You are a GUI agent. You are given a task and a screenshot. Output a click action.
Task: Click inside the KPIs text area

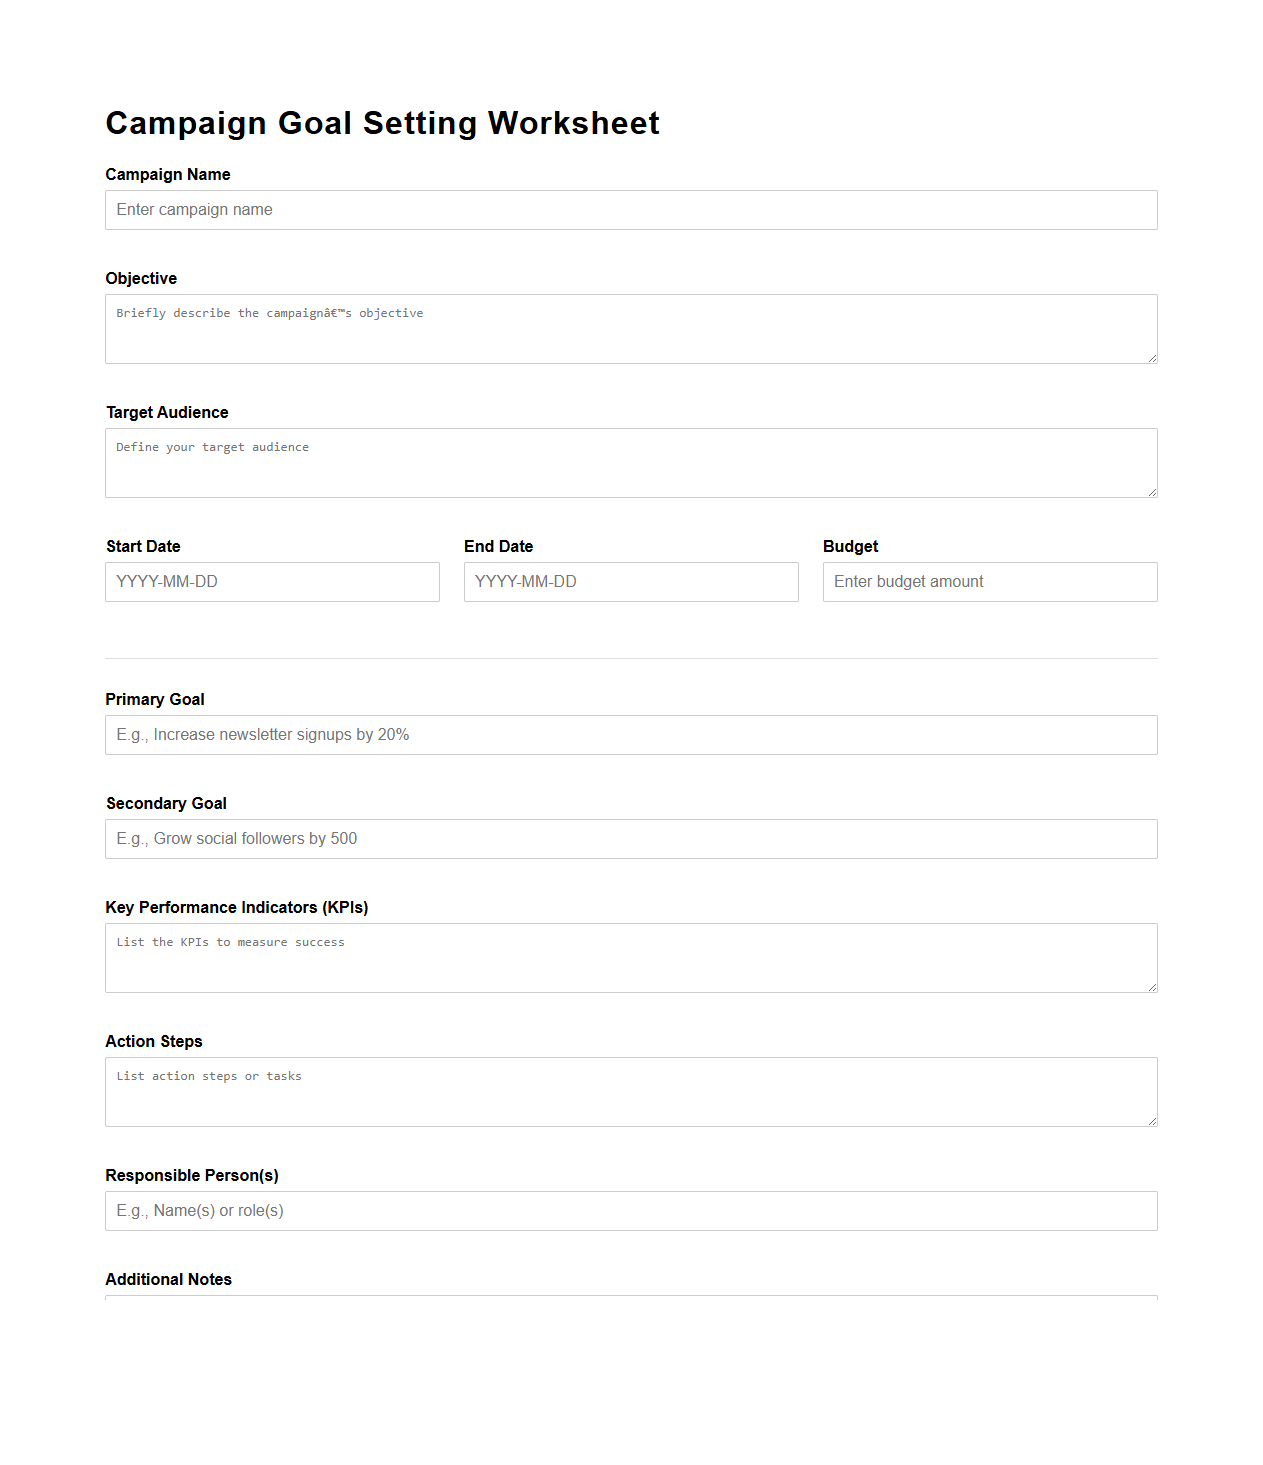pos(630,957)
